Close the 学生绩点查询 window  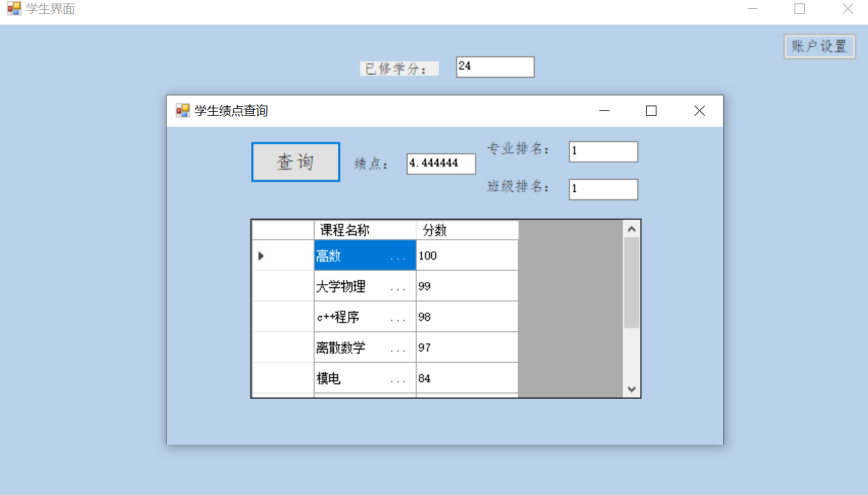point(699,111)
